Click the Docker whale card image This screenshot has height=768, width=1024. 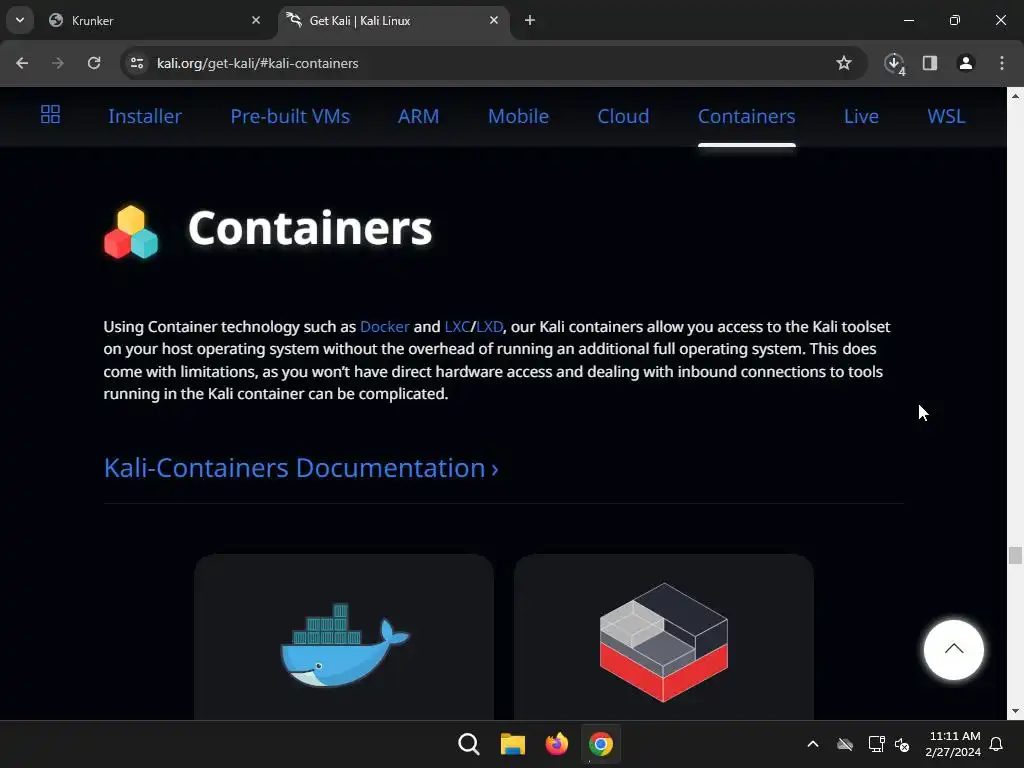pos(345,644)
